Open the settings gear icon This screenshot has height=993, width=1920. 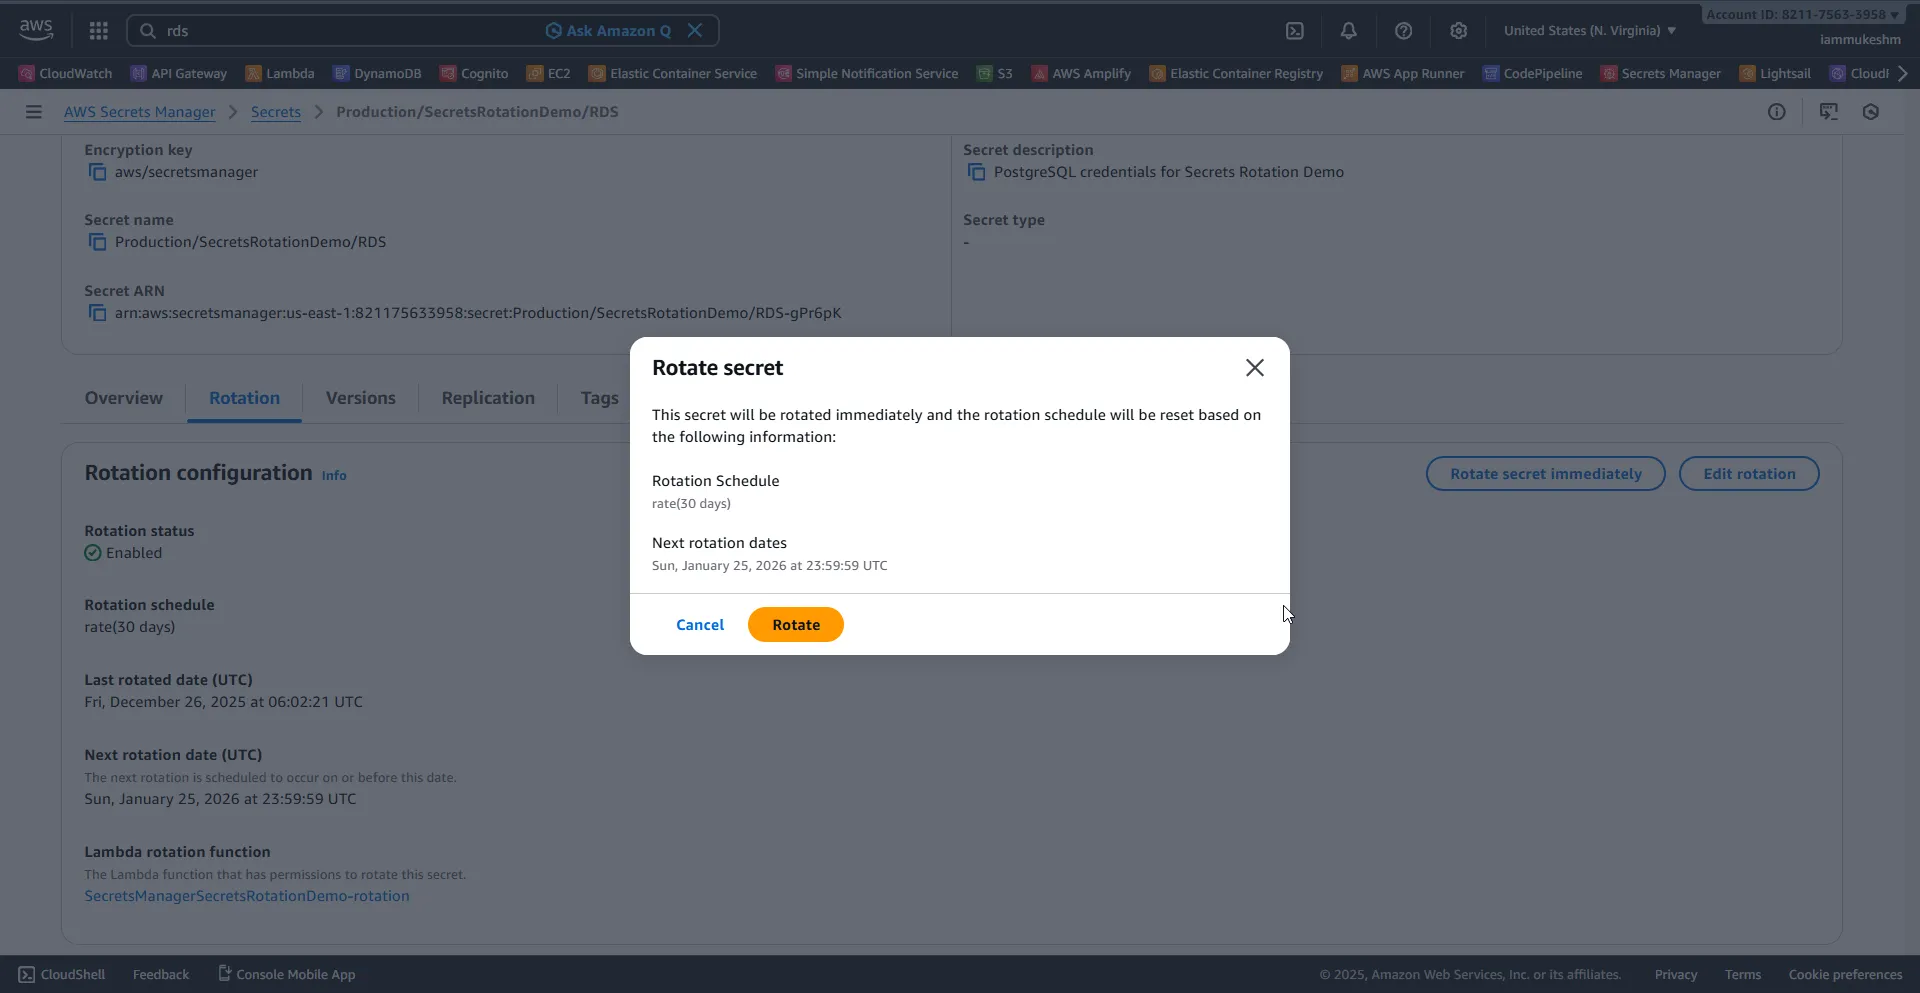click(1459, 30)
